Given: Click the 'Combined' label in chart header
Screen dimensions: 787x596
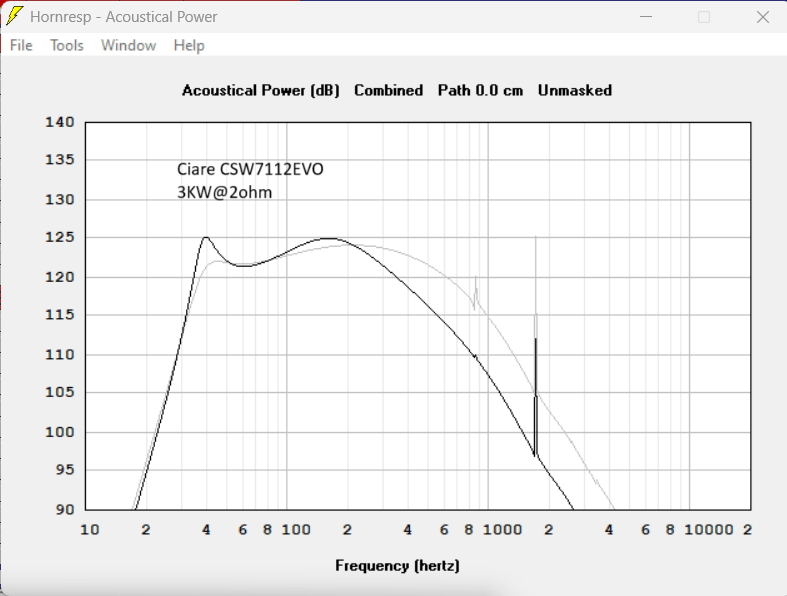Looking at the screenshot, I should coord(388,90).
